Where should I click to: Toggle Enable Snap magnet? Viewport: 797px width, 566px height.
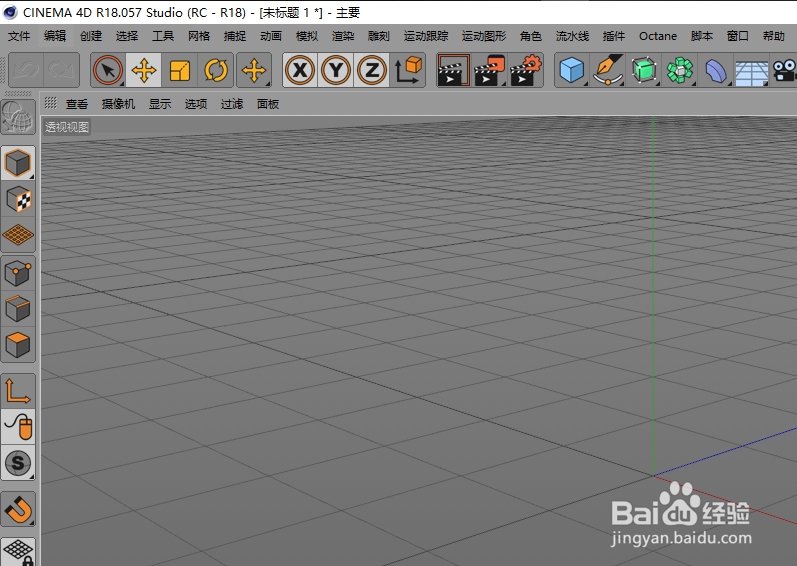tap(18, 509)
